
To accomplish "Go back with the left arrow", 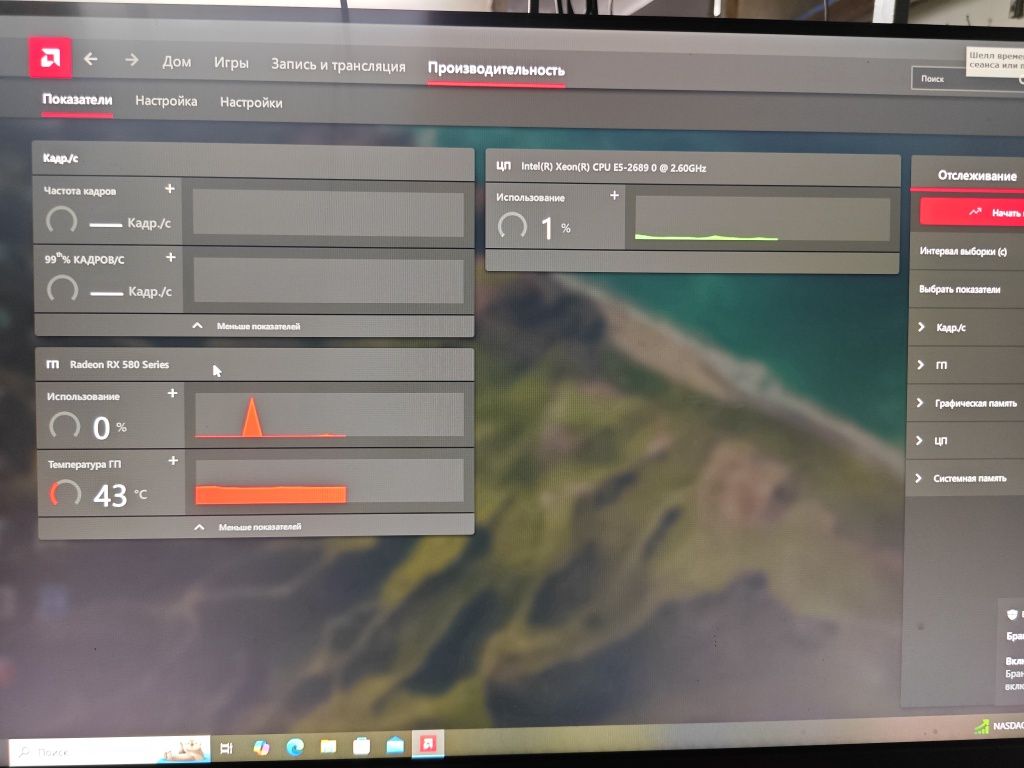I will tap(91, 59).
